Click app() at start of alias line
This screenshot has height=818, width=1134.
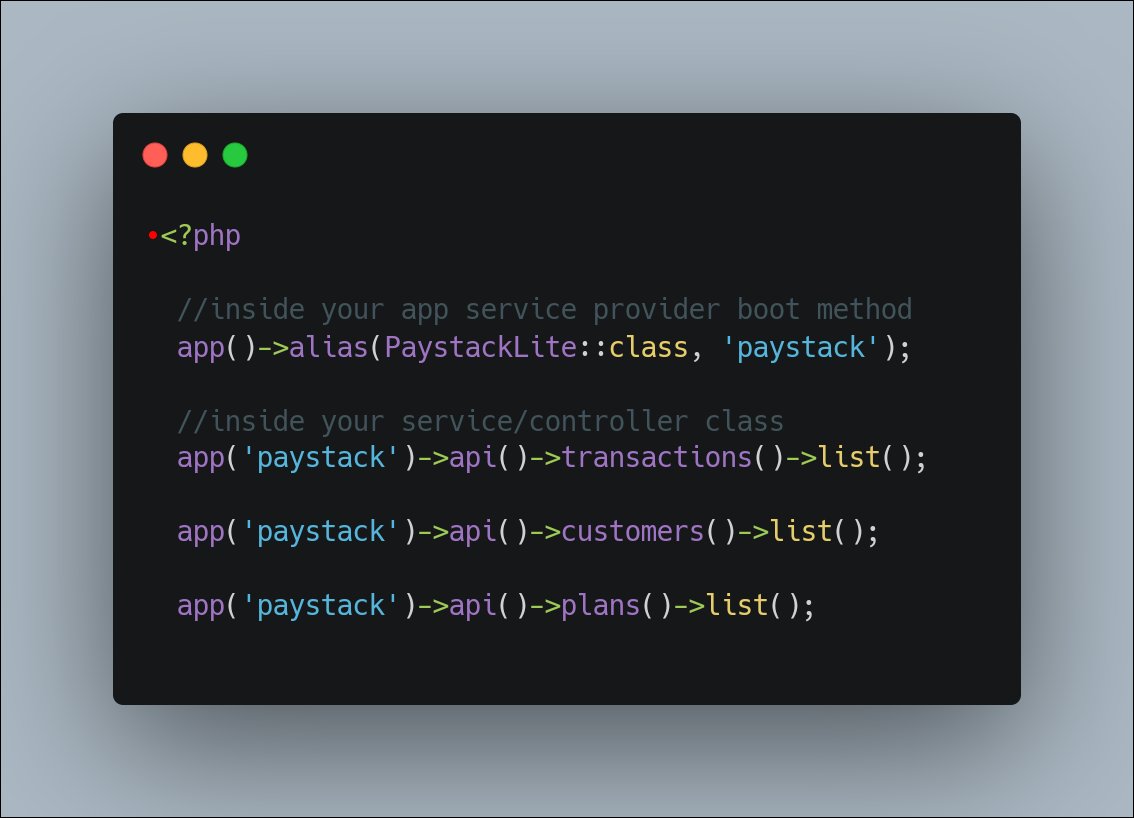217,347
